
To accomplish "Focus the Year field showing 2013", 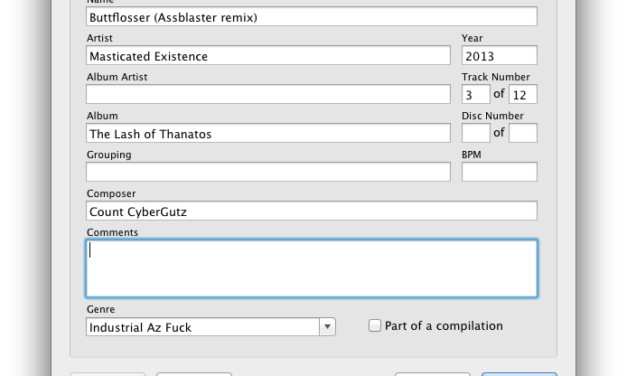I will tap(499, 55).
